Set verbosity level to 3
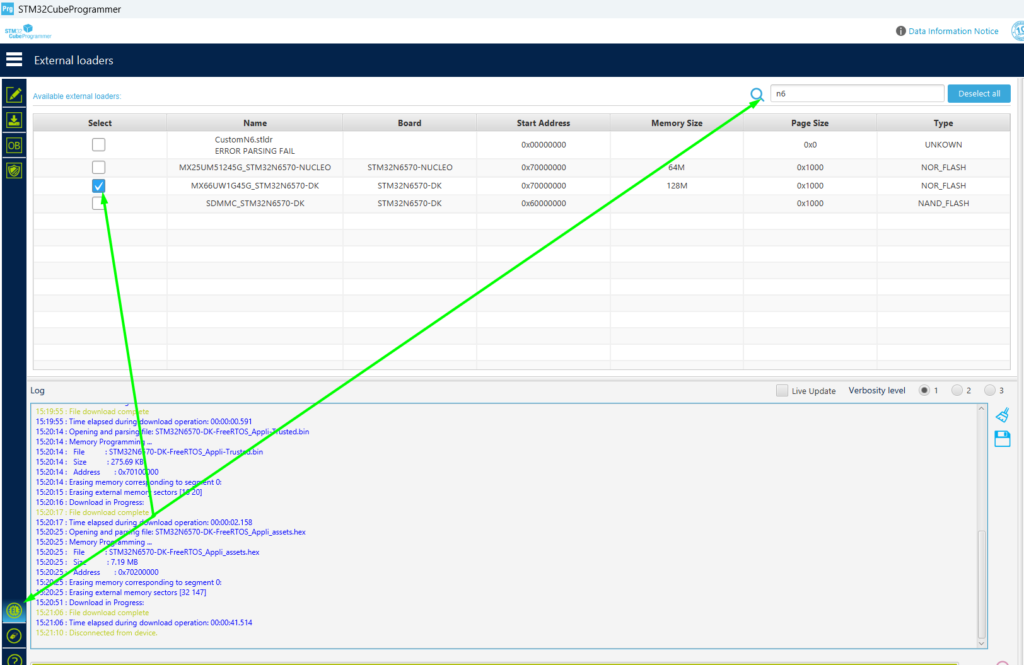Image resolution: width=1024 pixels, height=665 pixels. pos(989,391)
